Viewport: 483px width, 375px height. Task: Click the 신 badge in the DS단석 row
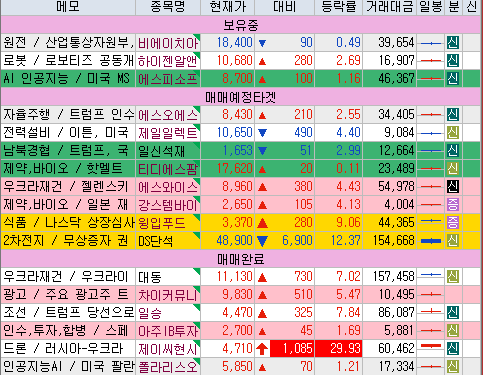pyautogui.click(x=453, y=241)
